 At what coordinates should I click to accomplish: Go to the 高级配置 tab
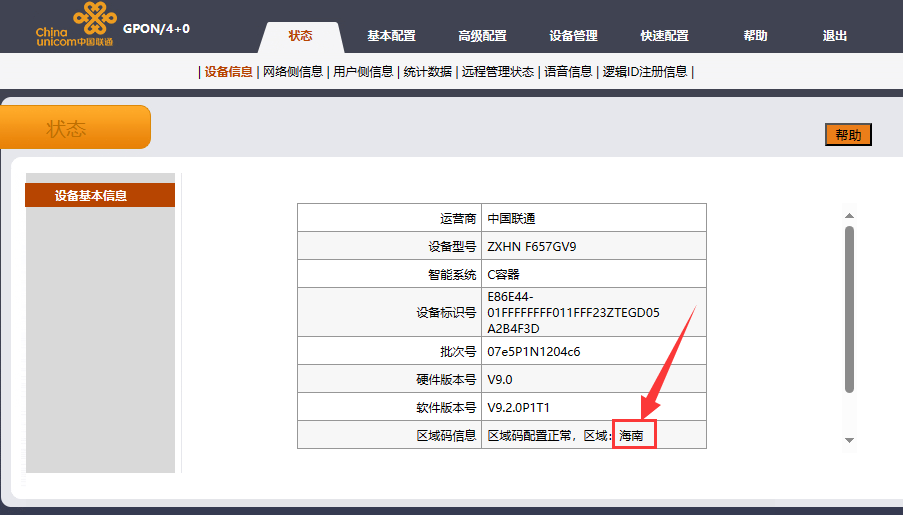tap(482, 36)
